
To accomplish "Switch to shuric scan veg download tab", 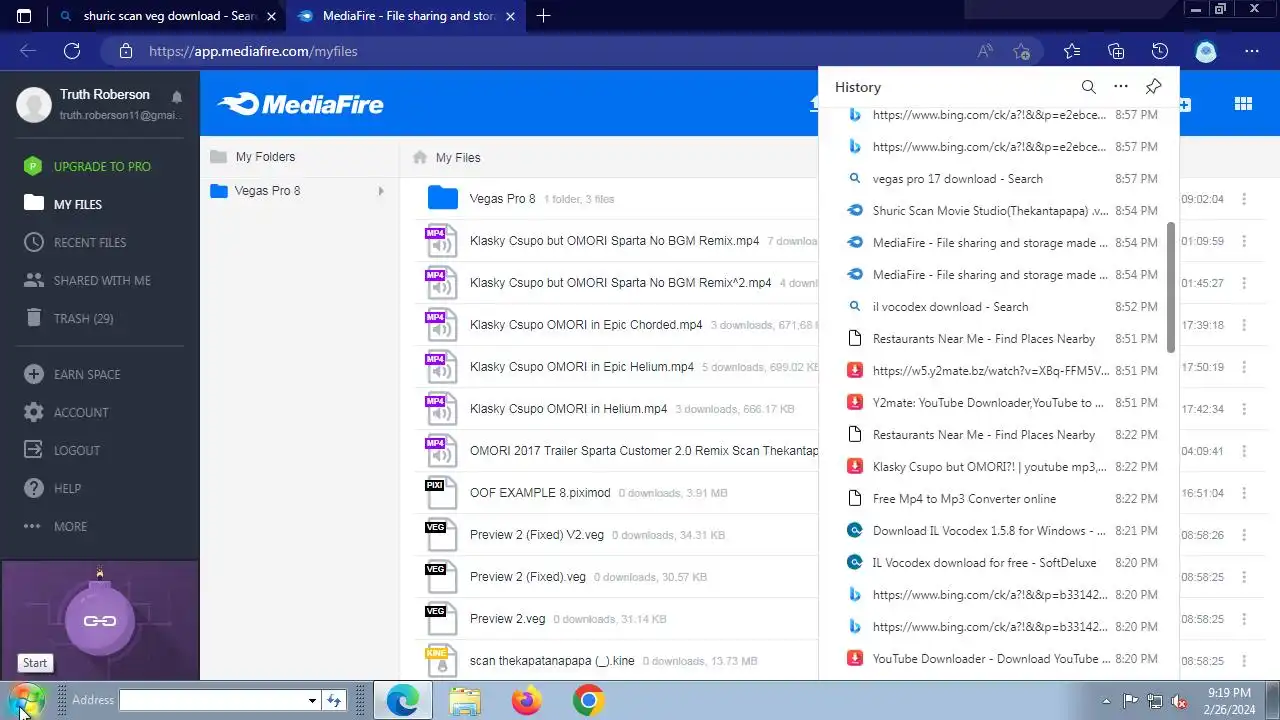I will point(170,16).
